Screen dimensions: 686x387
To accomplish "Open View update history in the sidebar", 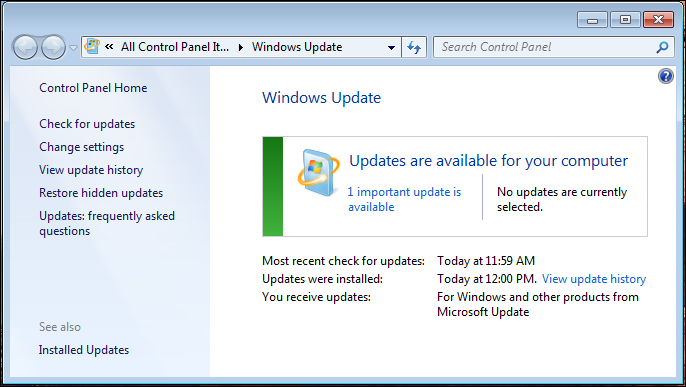I will 91,170.
